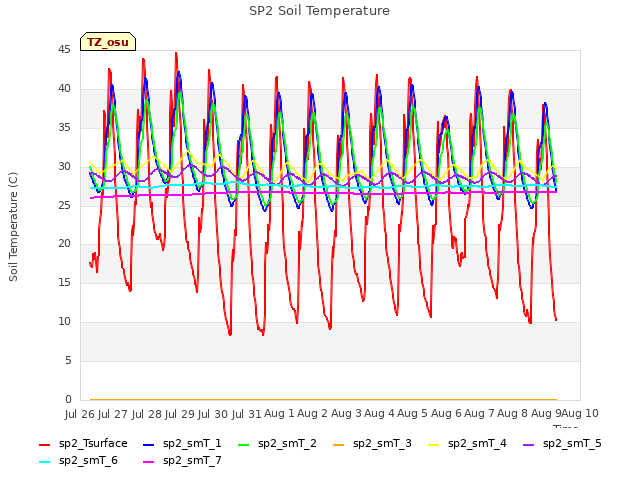Click the orange sp2_smT_3 legend swatch
Viewport: 640px width, 480px height.
point(339,444)
